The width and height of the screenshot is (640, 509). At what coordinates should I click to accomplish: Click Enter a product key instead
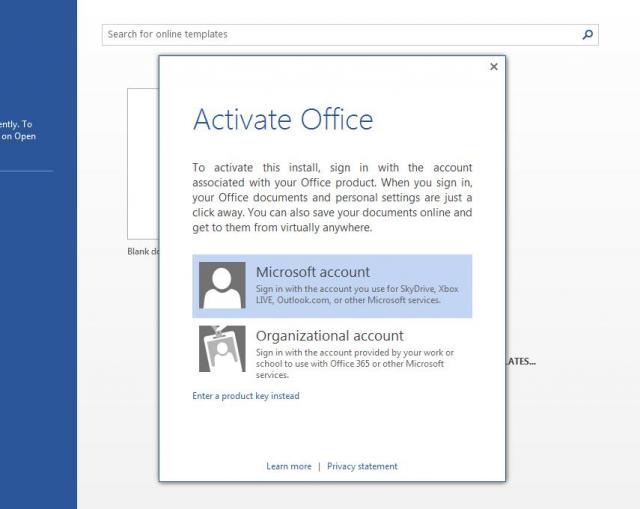[246, 396]
